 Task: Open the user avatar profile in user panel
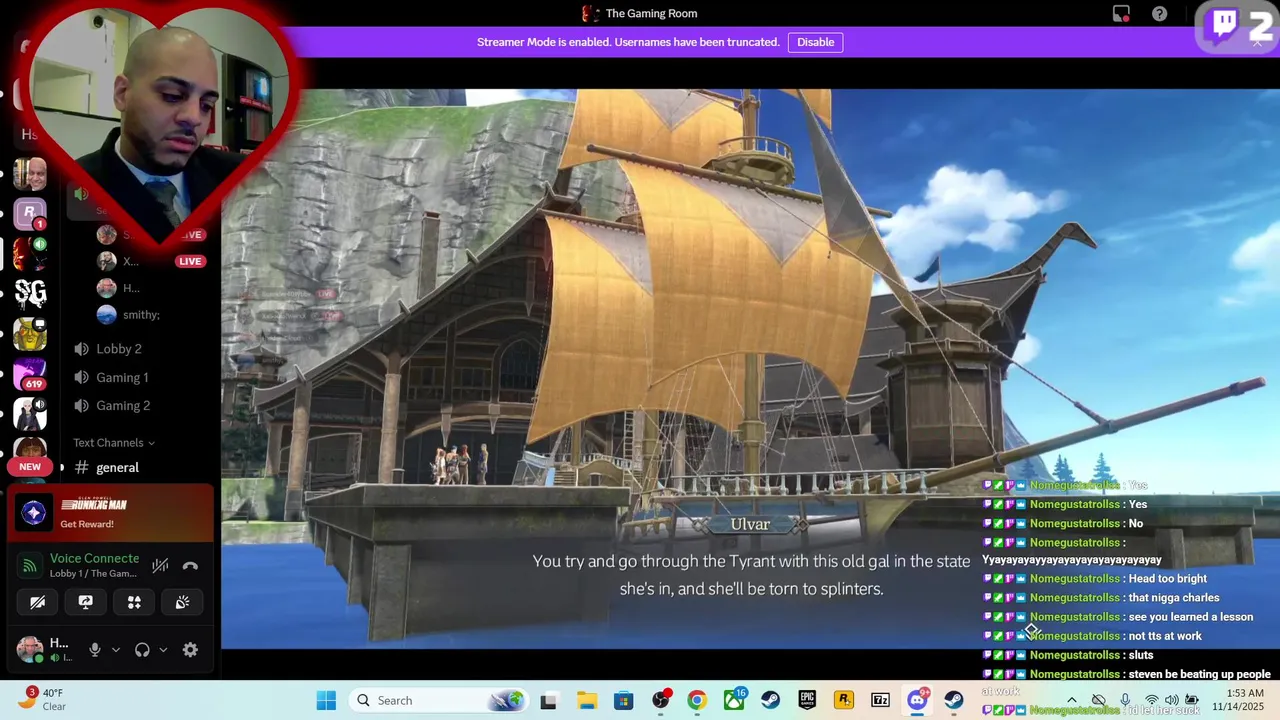[30, 650]
